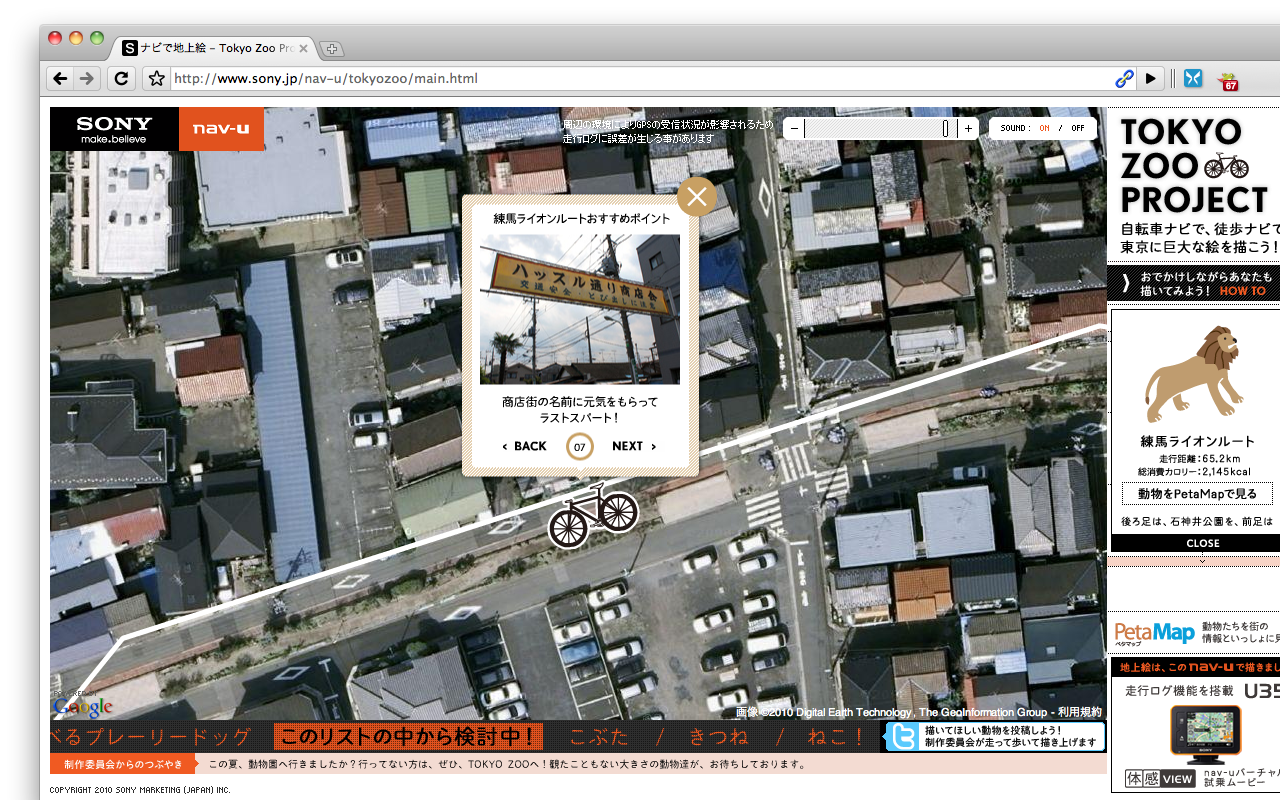
Task: Click the SONY make.believe logo
Action: [x=114, y=129]
